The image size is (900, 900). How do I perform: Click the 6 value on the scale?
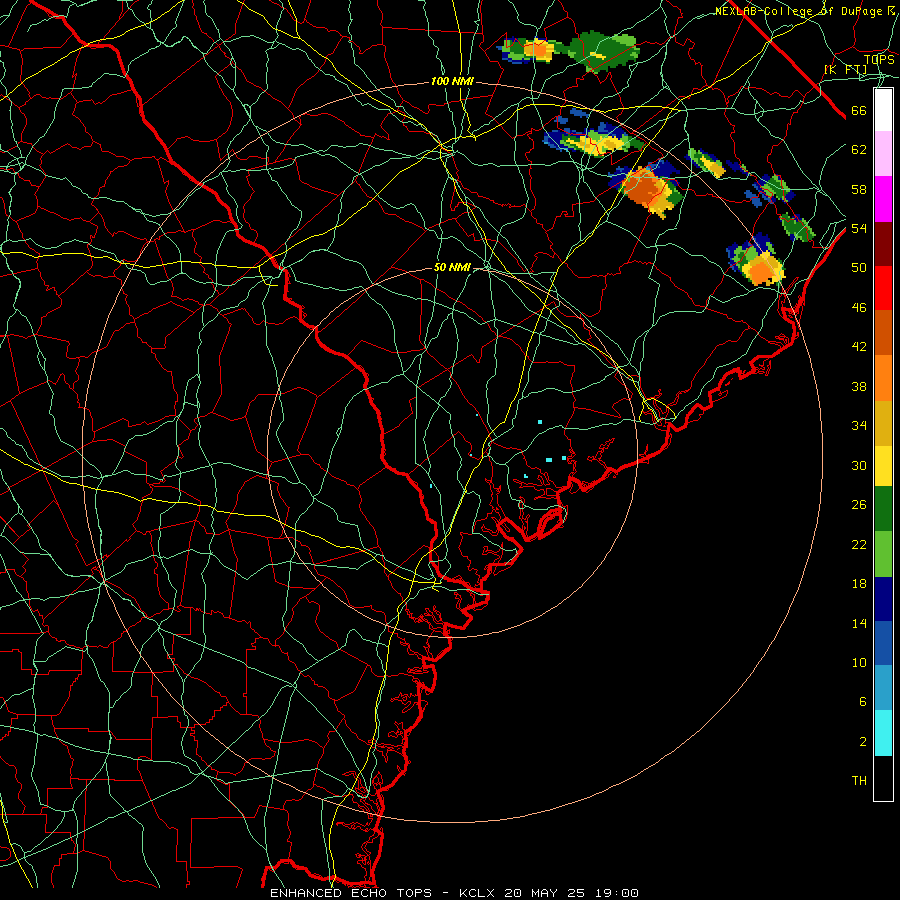pyautogui.click(x=863, y=702)
